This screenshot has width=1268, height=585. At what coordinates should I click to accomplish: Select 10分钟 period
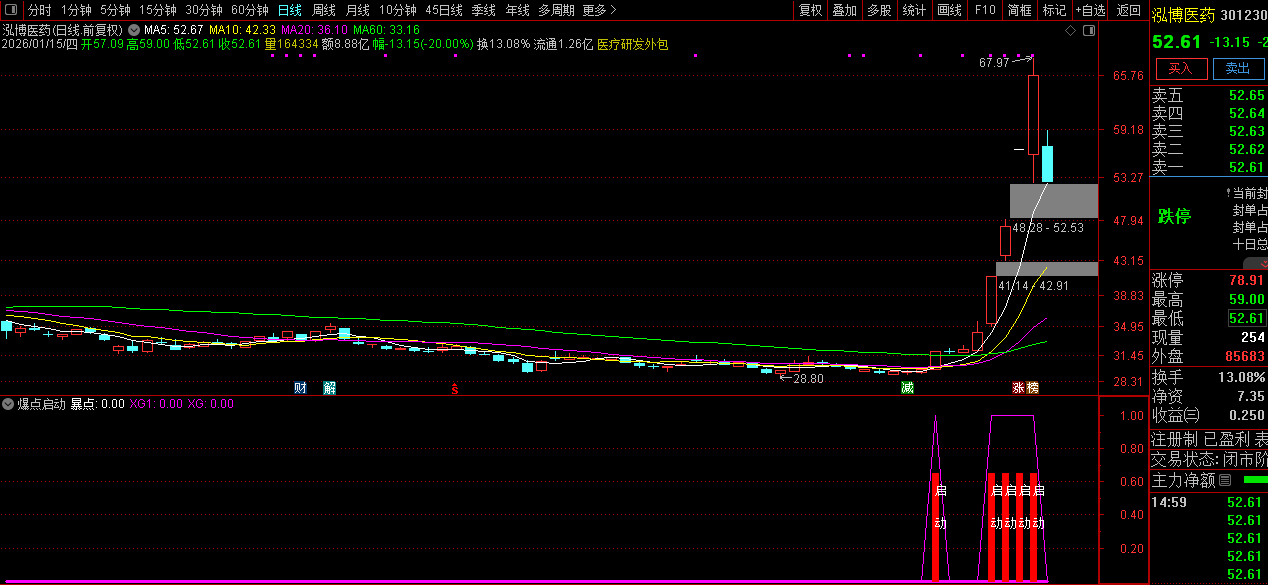tap(397, 10)
